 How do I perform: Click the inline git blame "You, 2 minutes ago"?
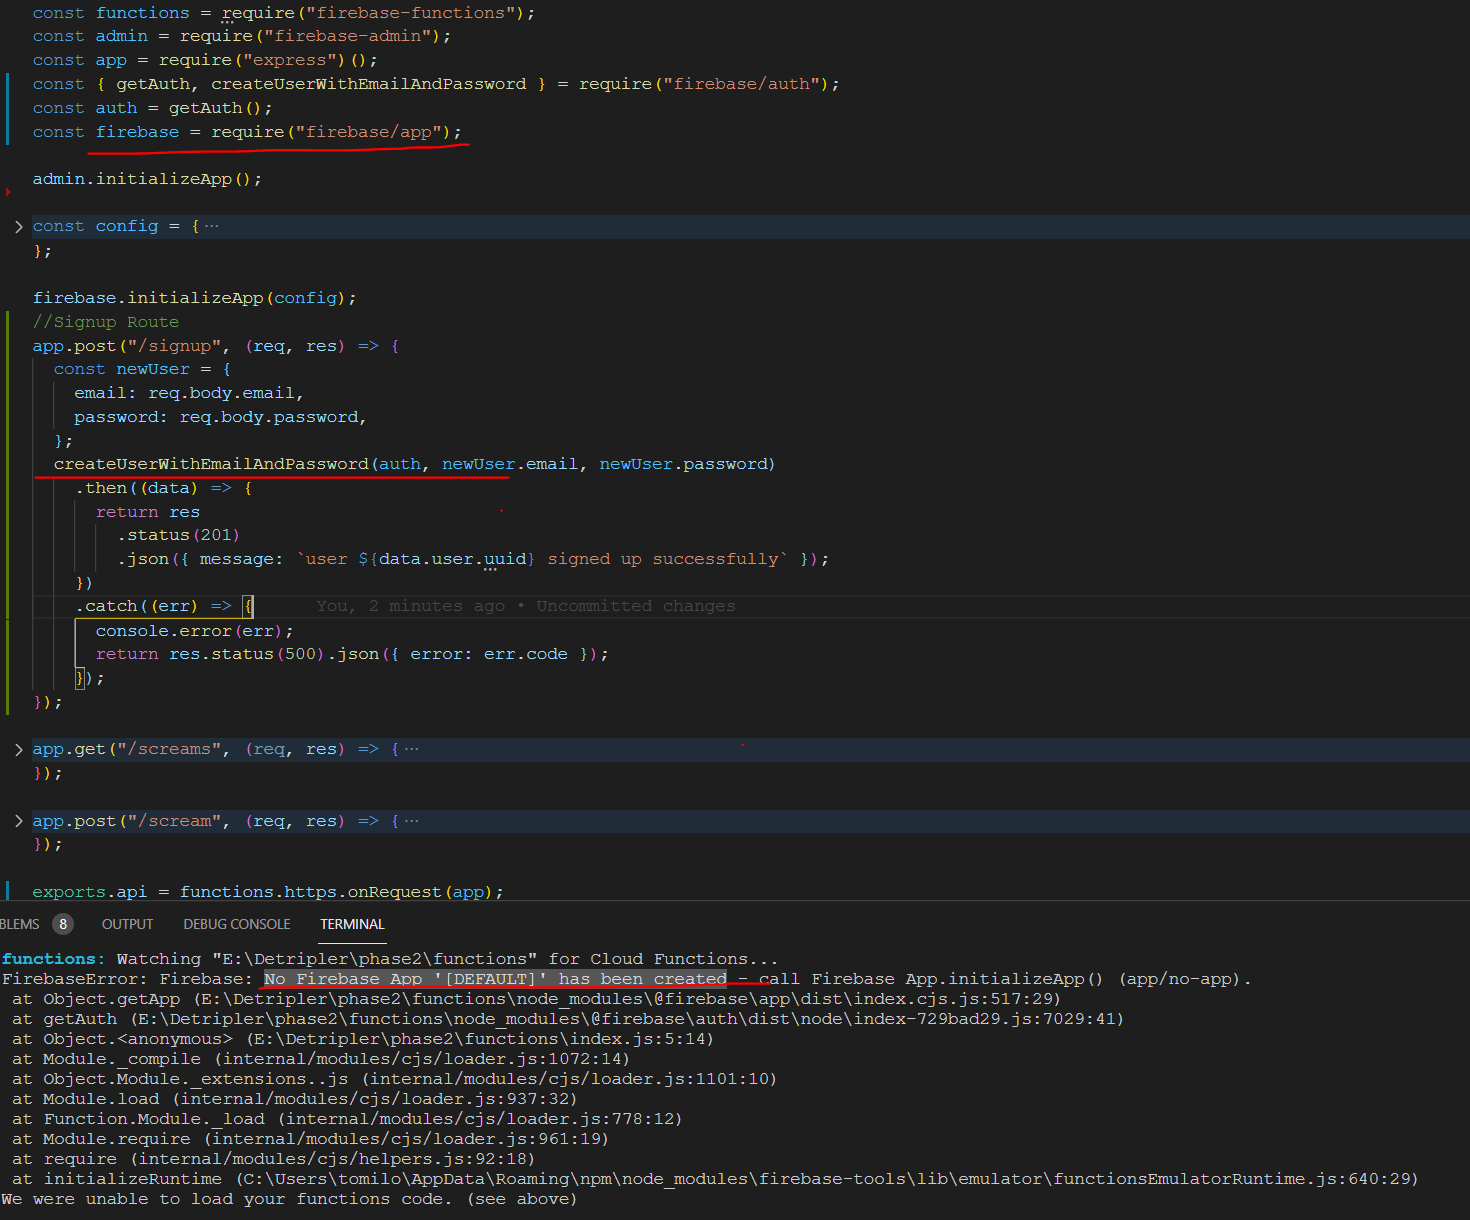click(526, 606)
